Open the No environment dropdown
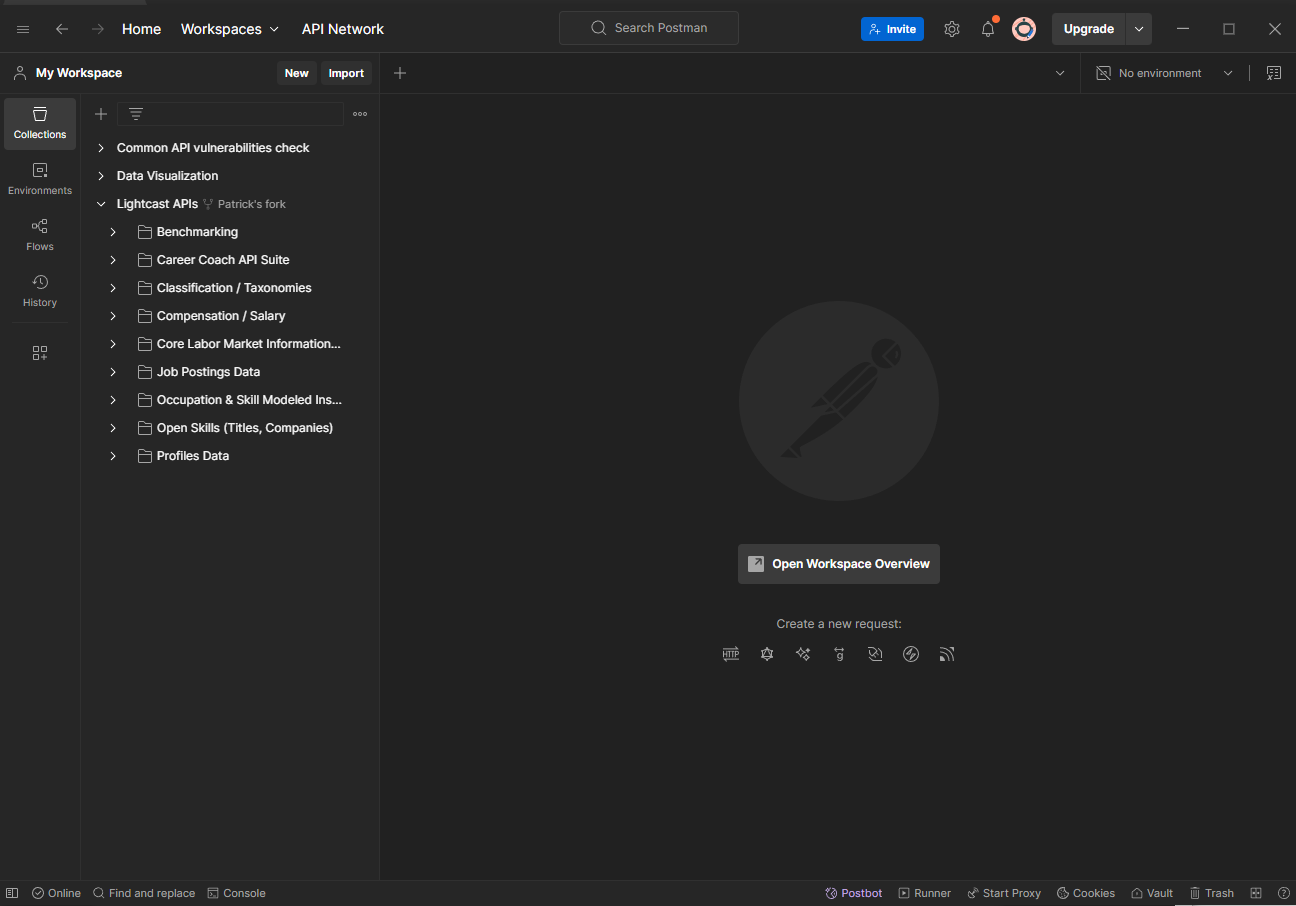This screenshot has height=906, width=1296. click(x=1165, y=73)
